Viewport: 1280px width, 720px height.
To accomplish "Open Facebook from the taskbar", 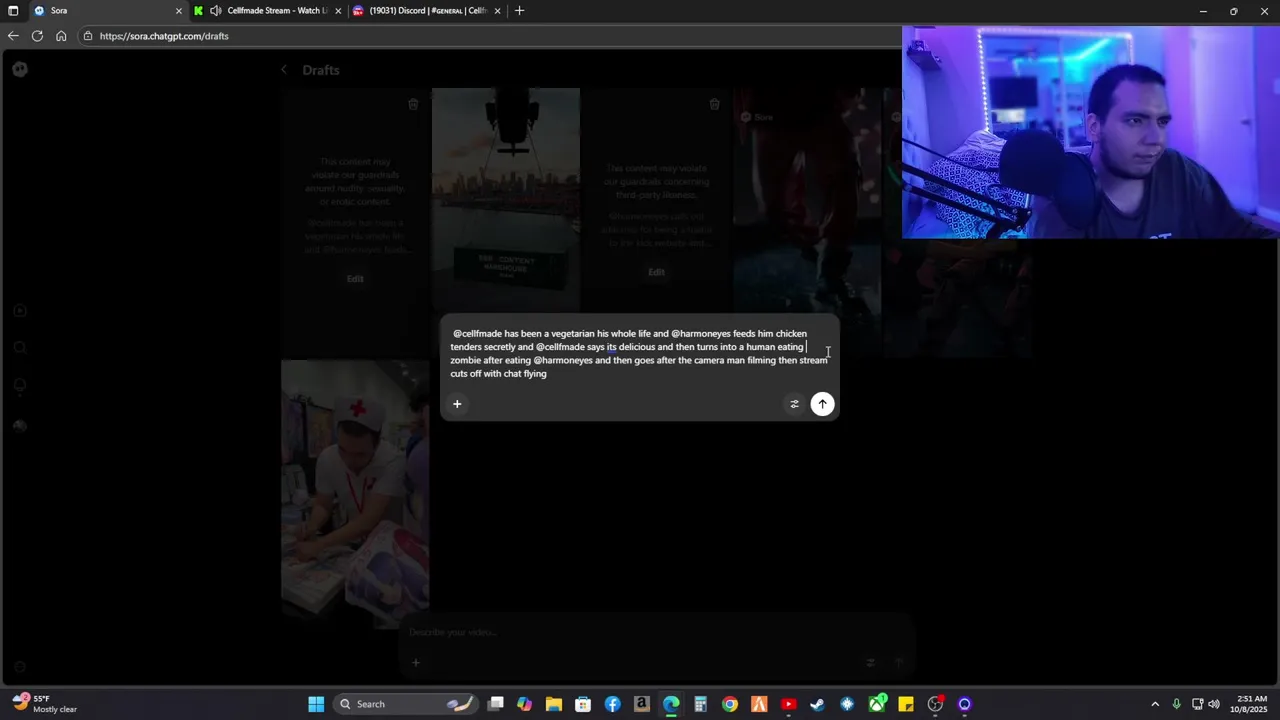I will click(x=612, y=704).
